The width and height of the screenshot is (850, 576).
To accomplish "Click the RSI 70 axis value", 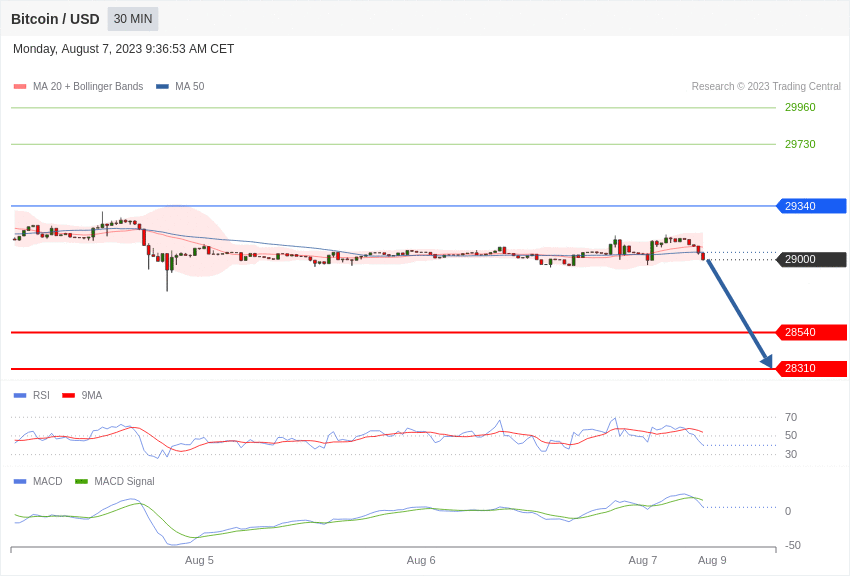I will (x=791, y=417).
